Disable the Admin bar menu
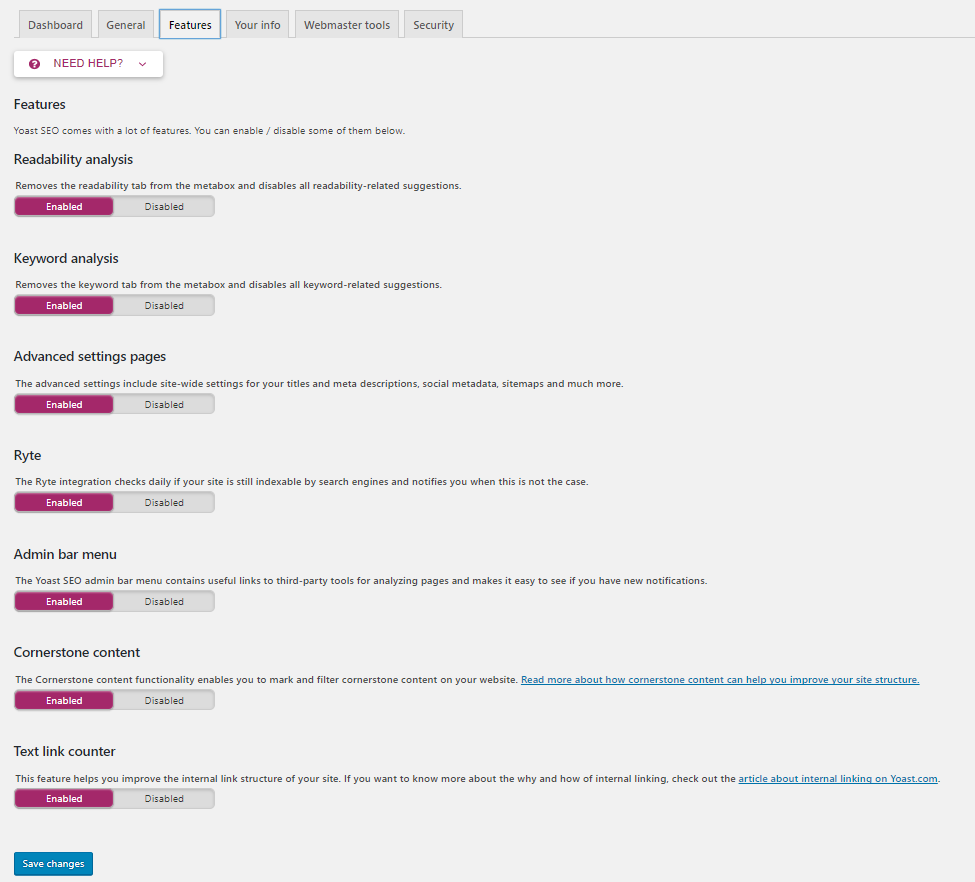Viewport: 975px width, 882px height. click(x=164, y=601)
